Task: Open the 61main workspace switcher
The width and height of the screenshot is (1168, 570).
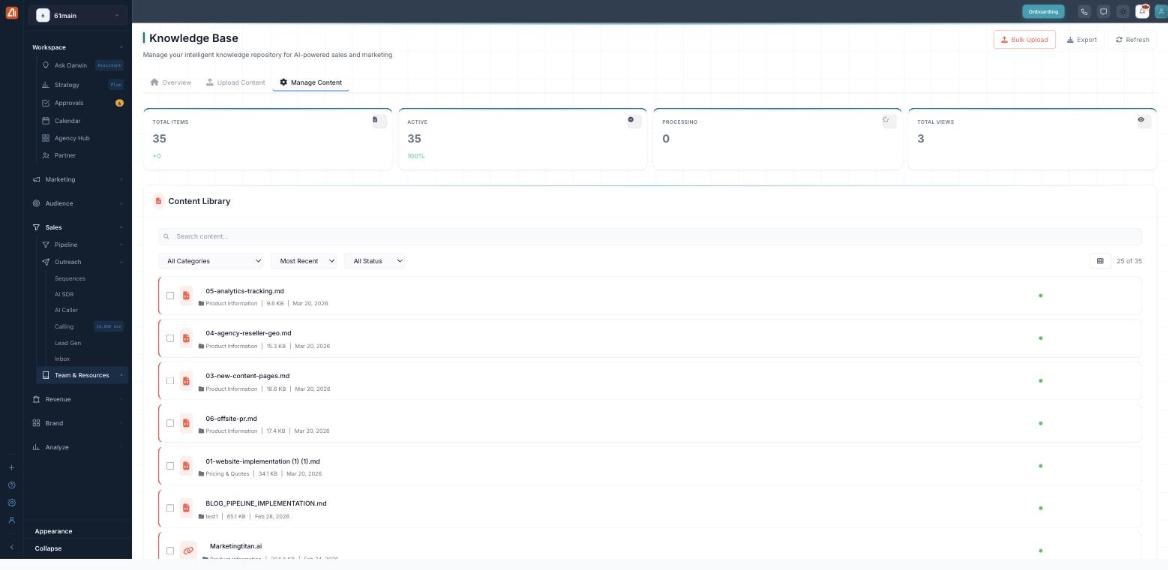Action: (x=78, y=15)
